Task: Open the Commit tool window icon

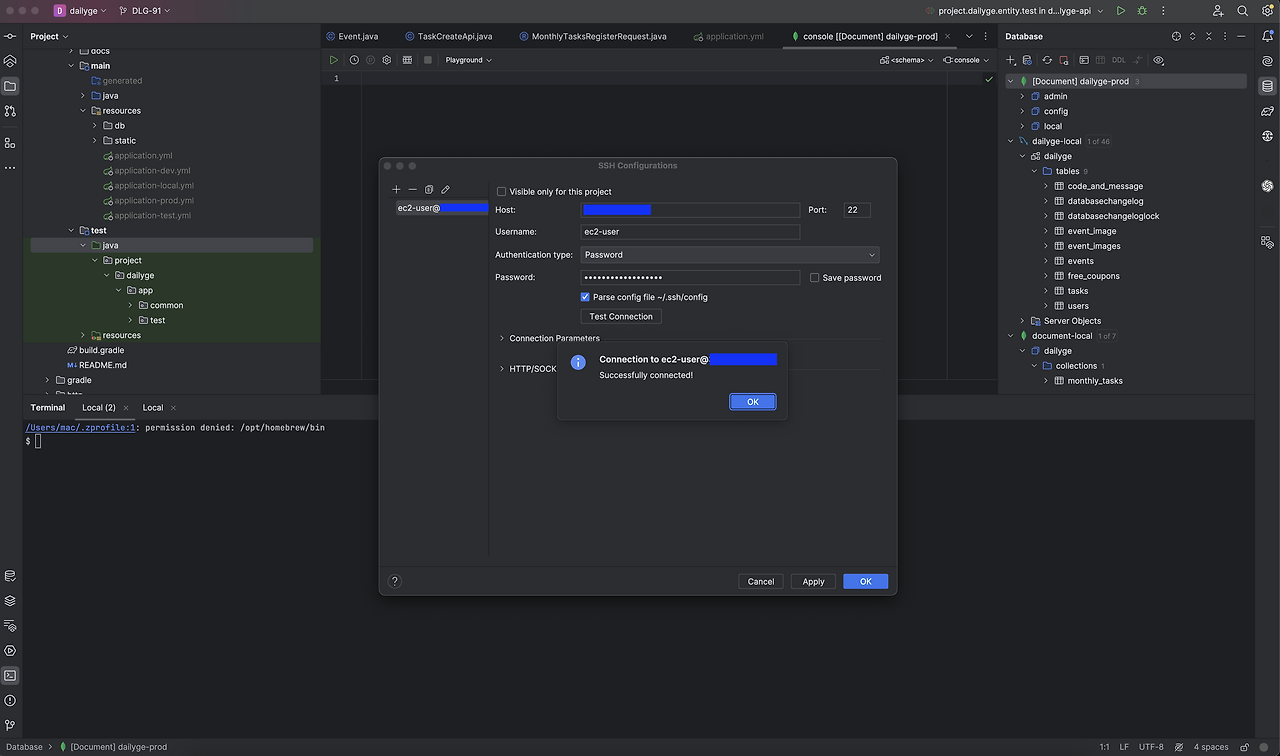Action: [10, 36]
